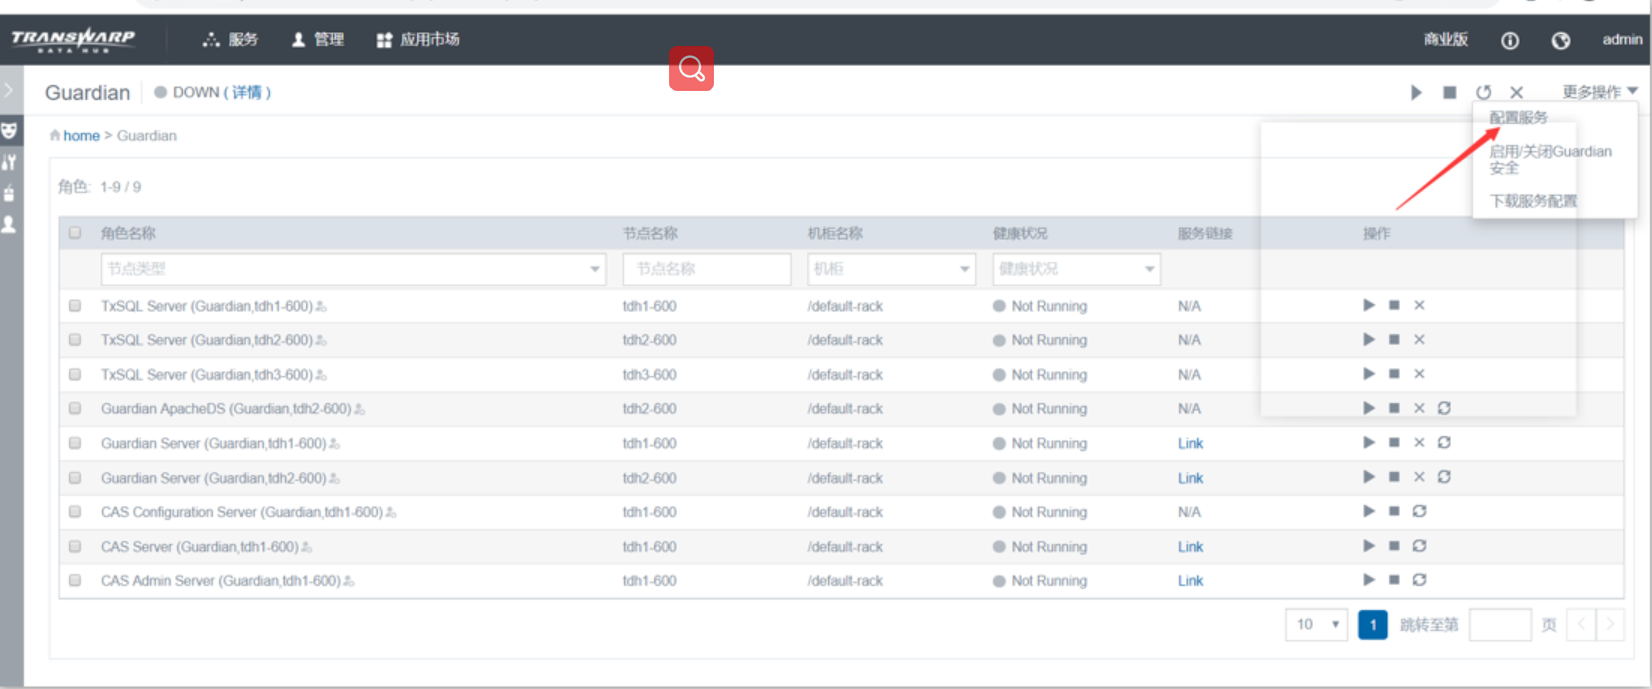Delete the Guardian Server tdh2-600 role
1652x689 pixels.
1419,477
